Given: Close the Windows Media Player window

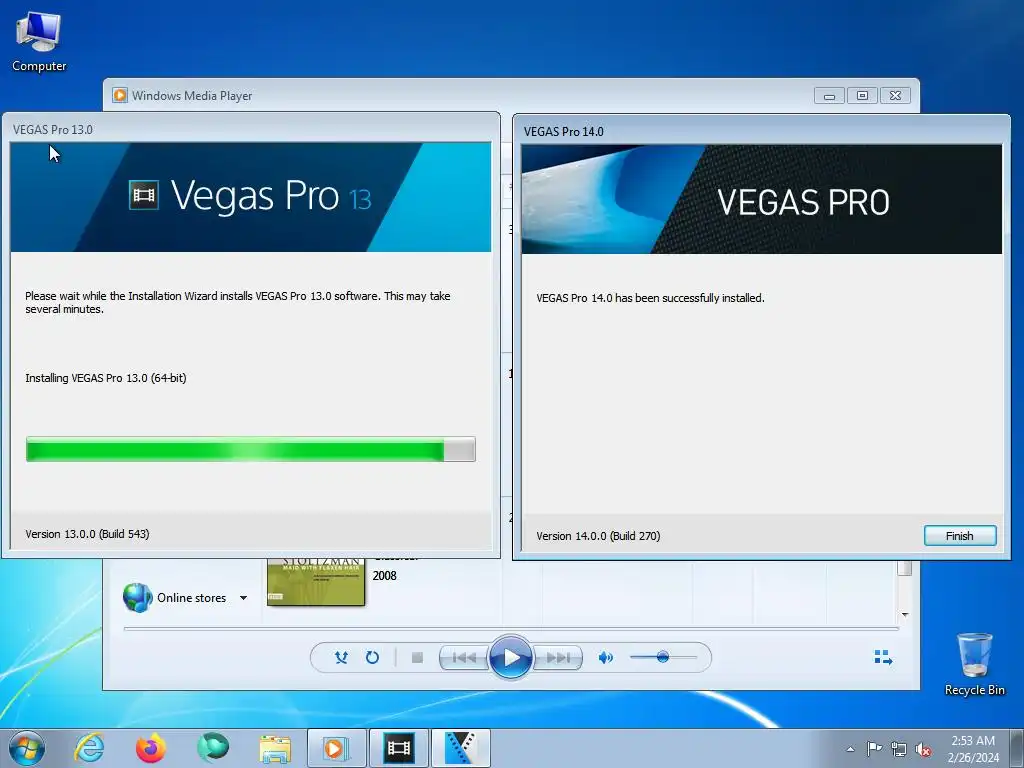Looking at the screenshot, I should click(x=895, y=95).
